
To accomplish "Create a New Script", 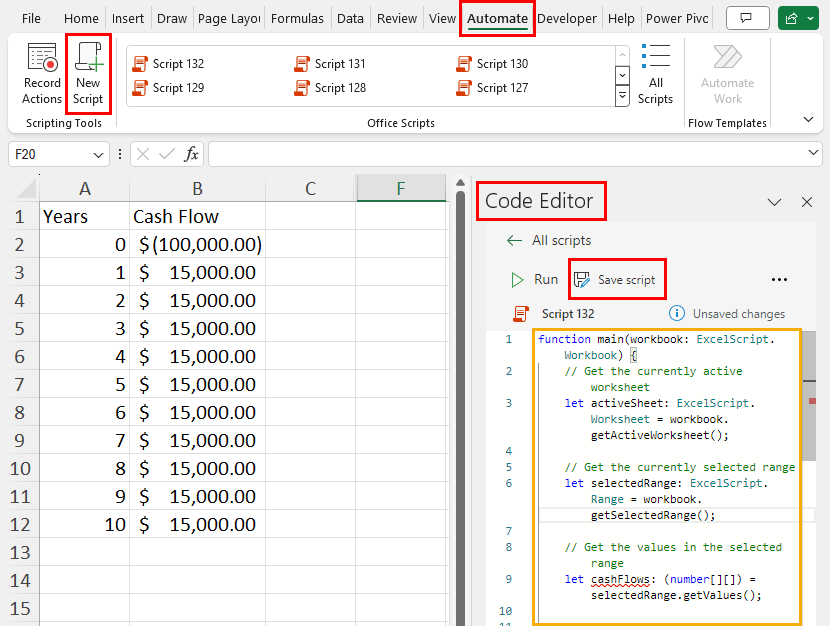I will tap(88, 74).
